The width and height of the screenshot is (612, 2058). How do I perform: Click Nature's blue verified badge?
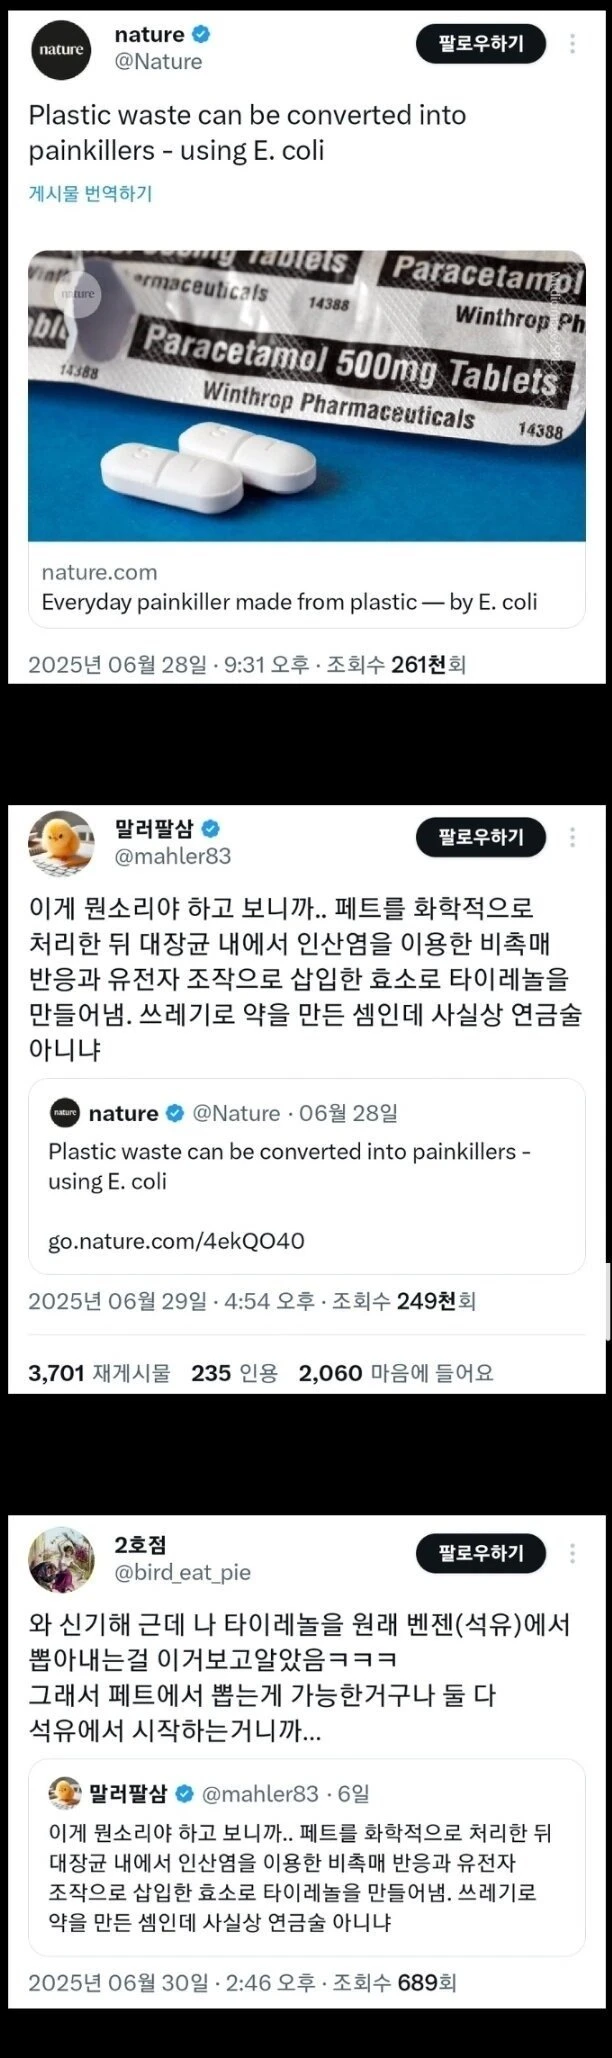click(x=201, y=35)
